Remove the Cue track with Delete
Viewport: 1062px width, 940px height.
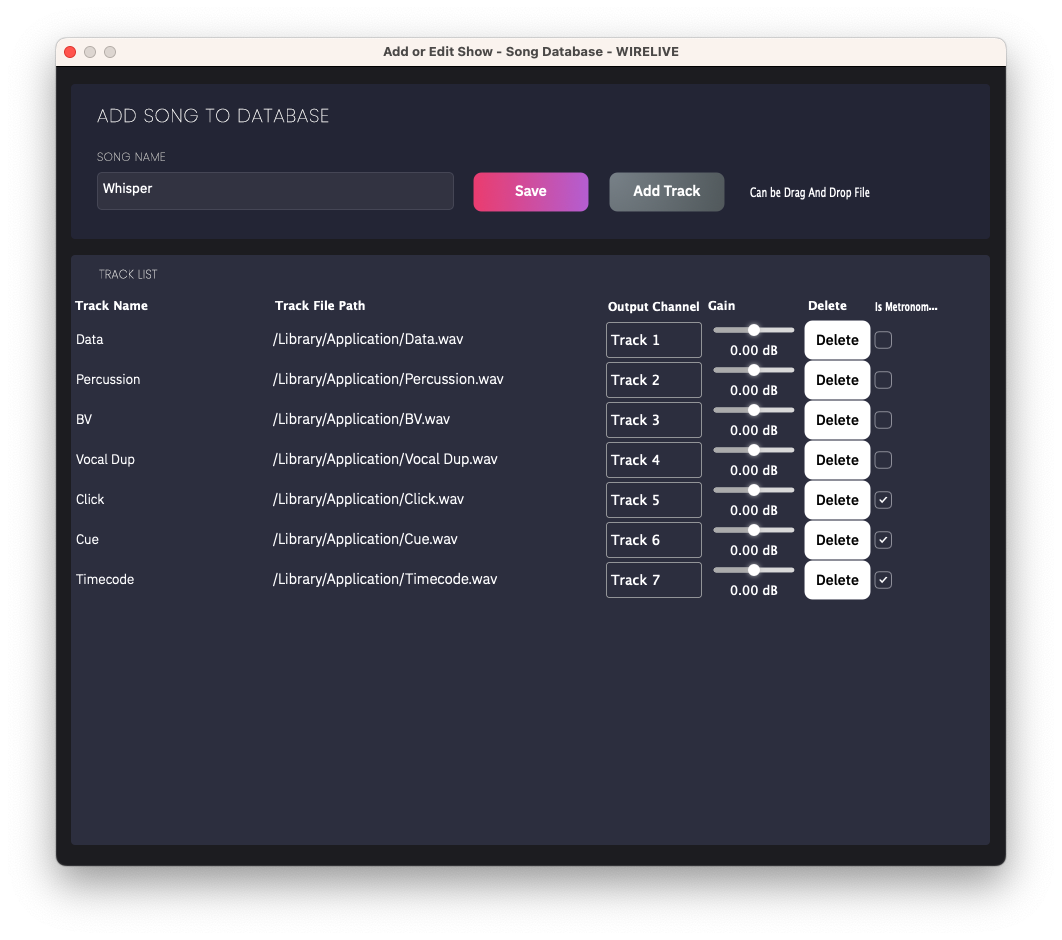[x=837, y=540]
